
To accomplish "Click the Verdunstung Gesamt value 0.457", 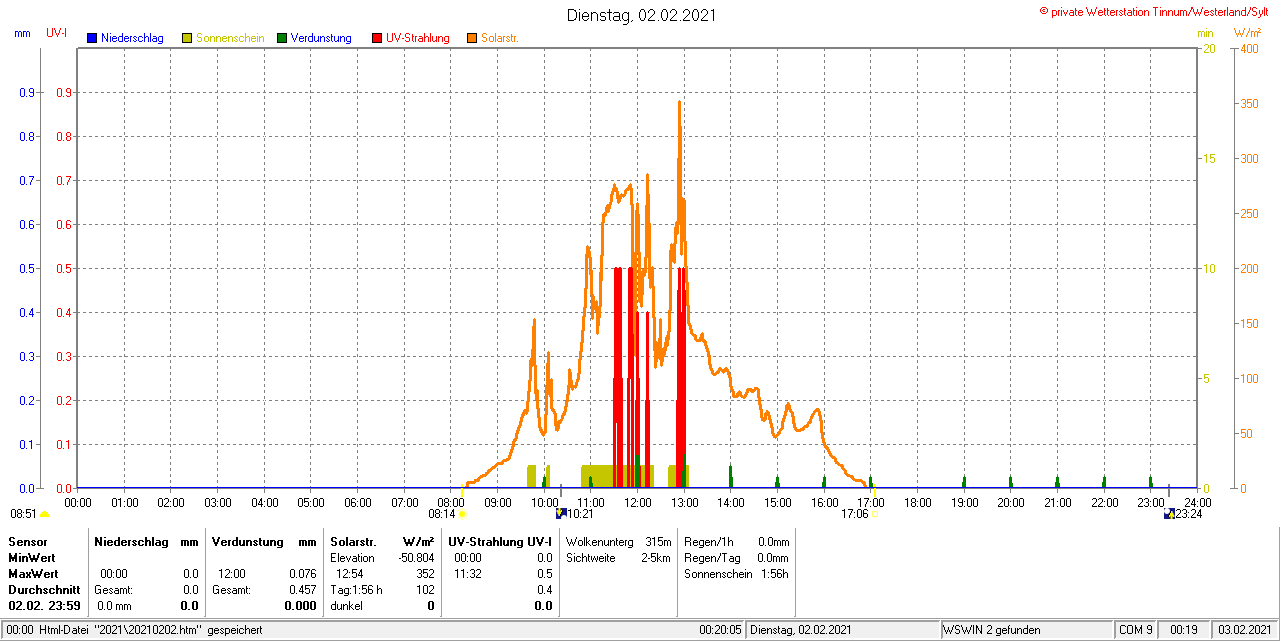I will 303,590.
